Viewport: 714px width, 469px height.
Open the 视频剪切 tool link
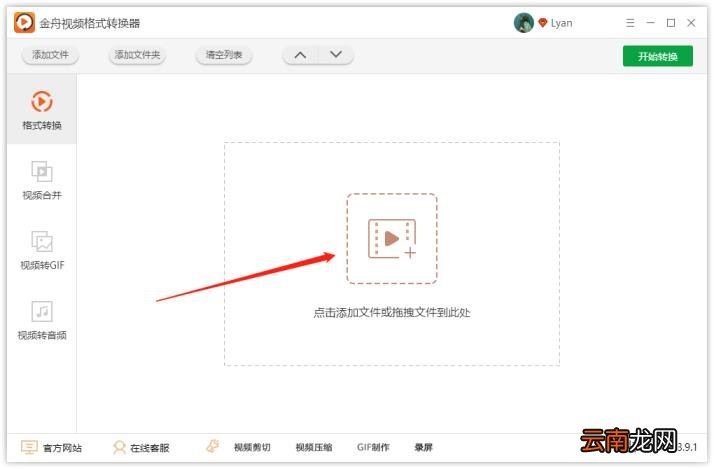pyautogui.click(x=252, y=448)
